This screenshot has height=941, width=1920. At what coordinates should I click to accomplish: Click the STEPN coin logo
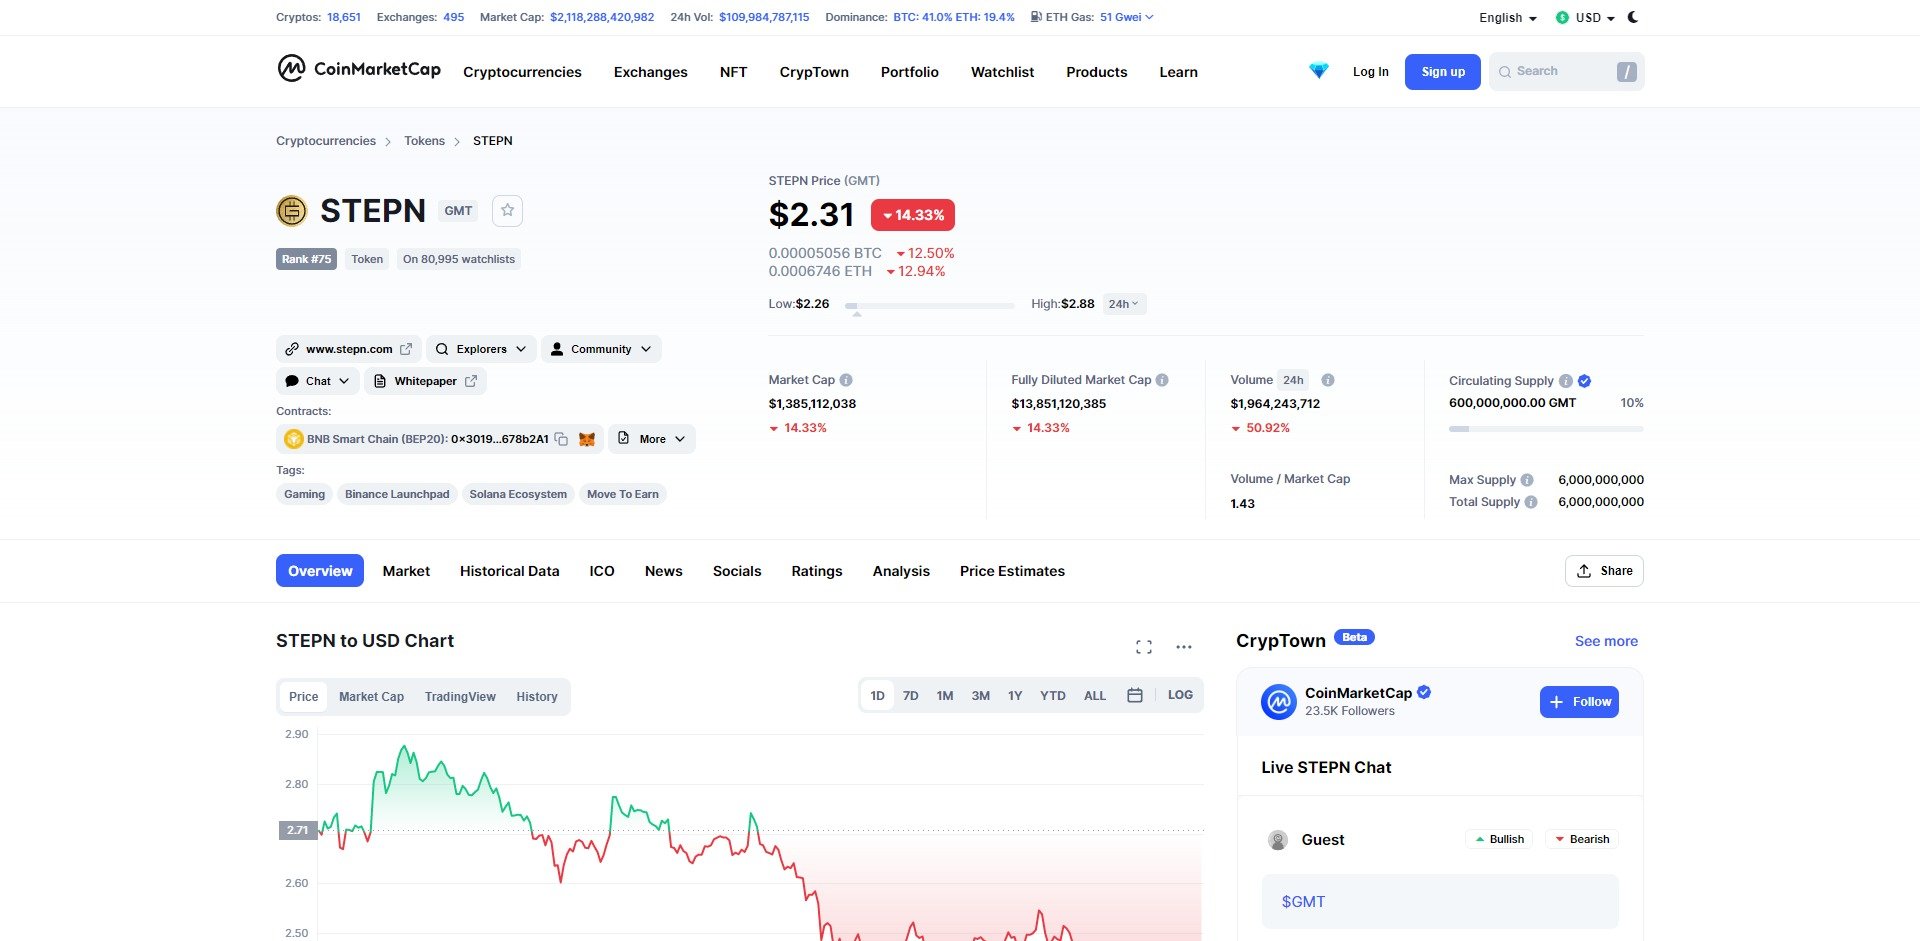click(291, 211)
